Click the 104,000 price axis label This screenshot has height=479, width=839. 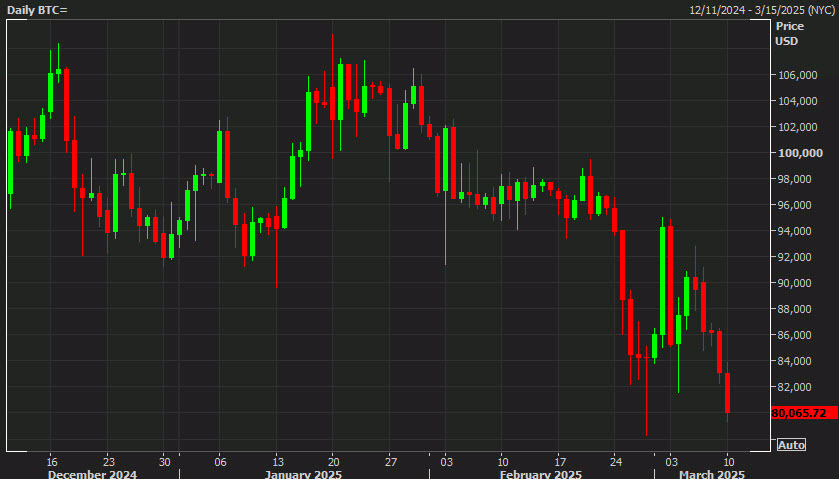(798, 101)
